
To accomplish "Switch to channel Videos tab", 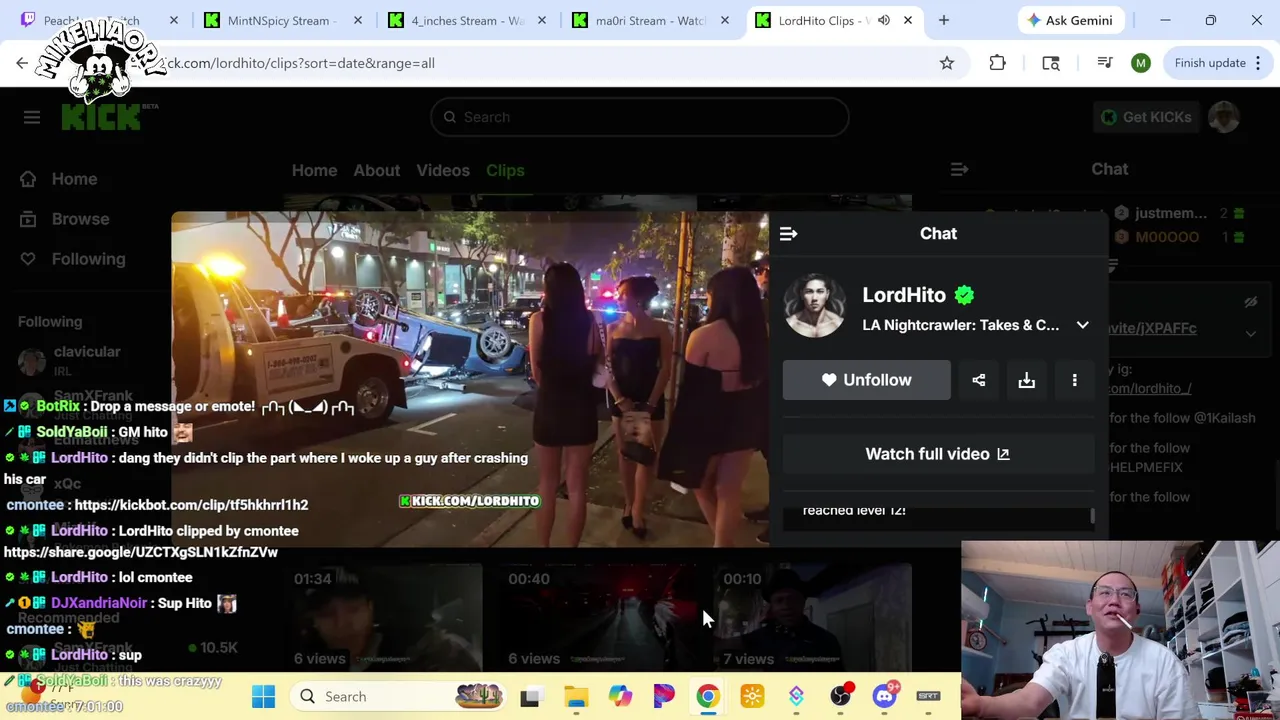I will pyautogui.click(x=443, y=170).
